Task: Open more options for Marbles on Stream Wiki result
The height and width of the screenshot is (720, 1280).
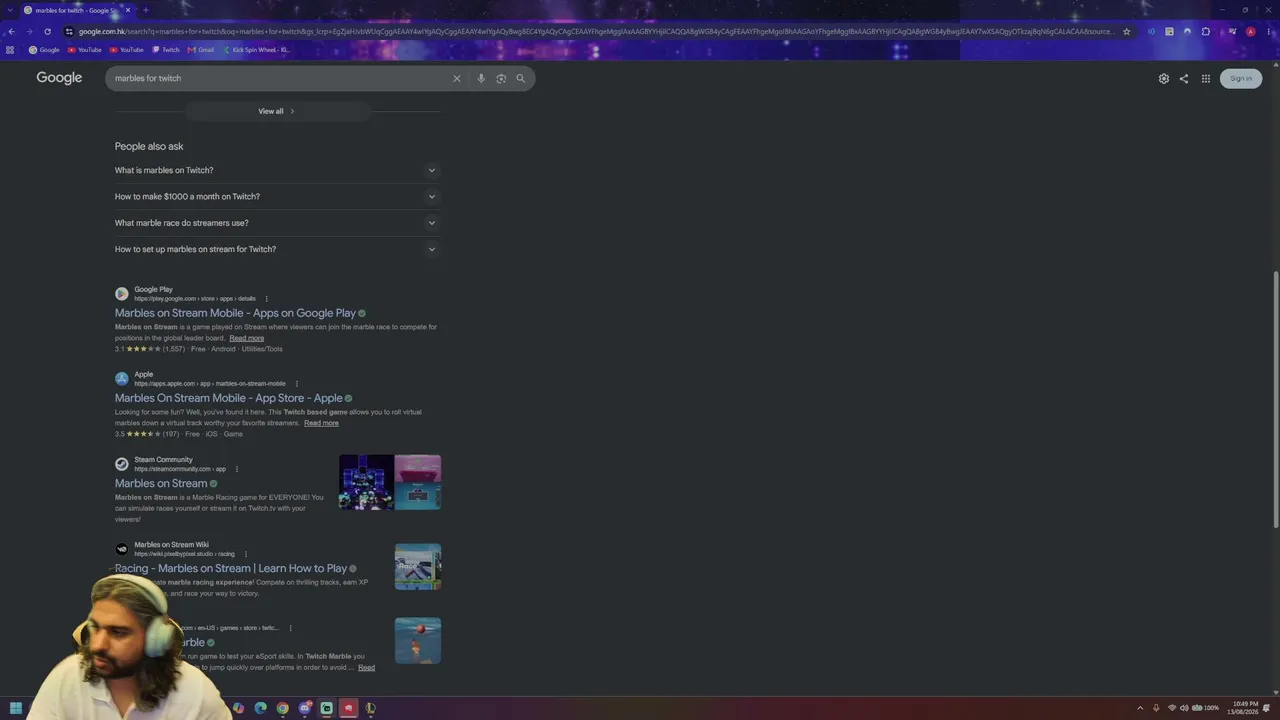Action: click(x=245, y=554)
